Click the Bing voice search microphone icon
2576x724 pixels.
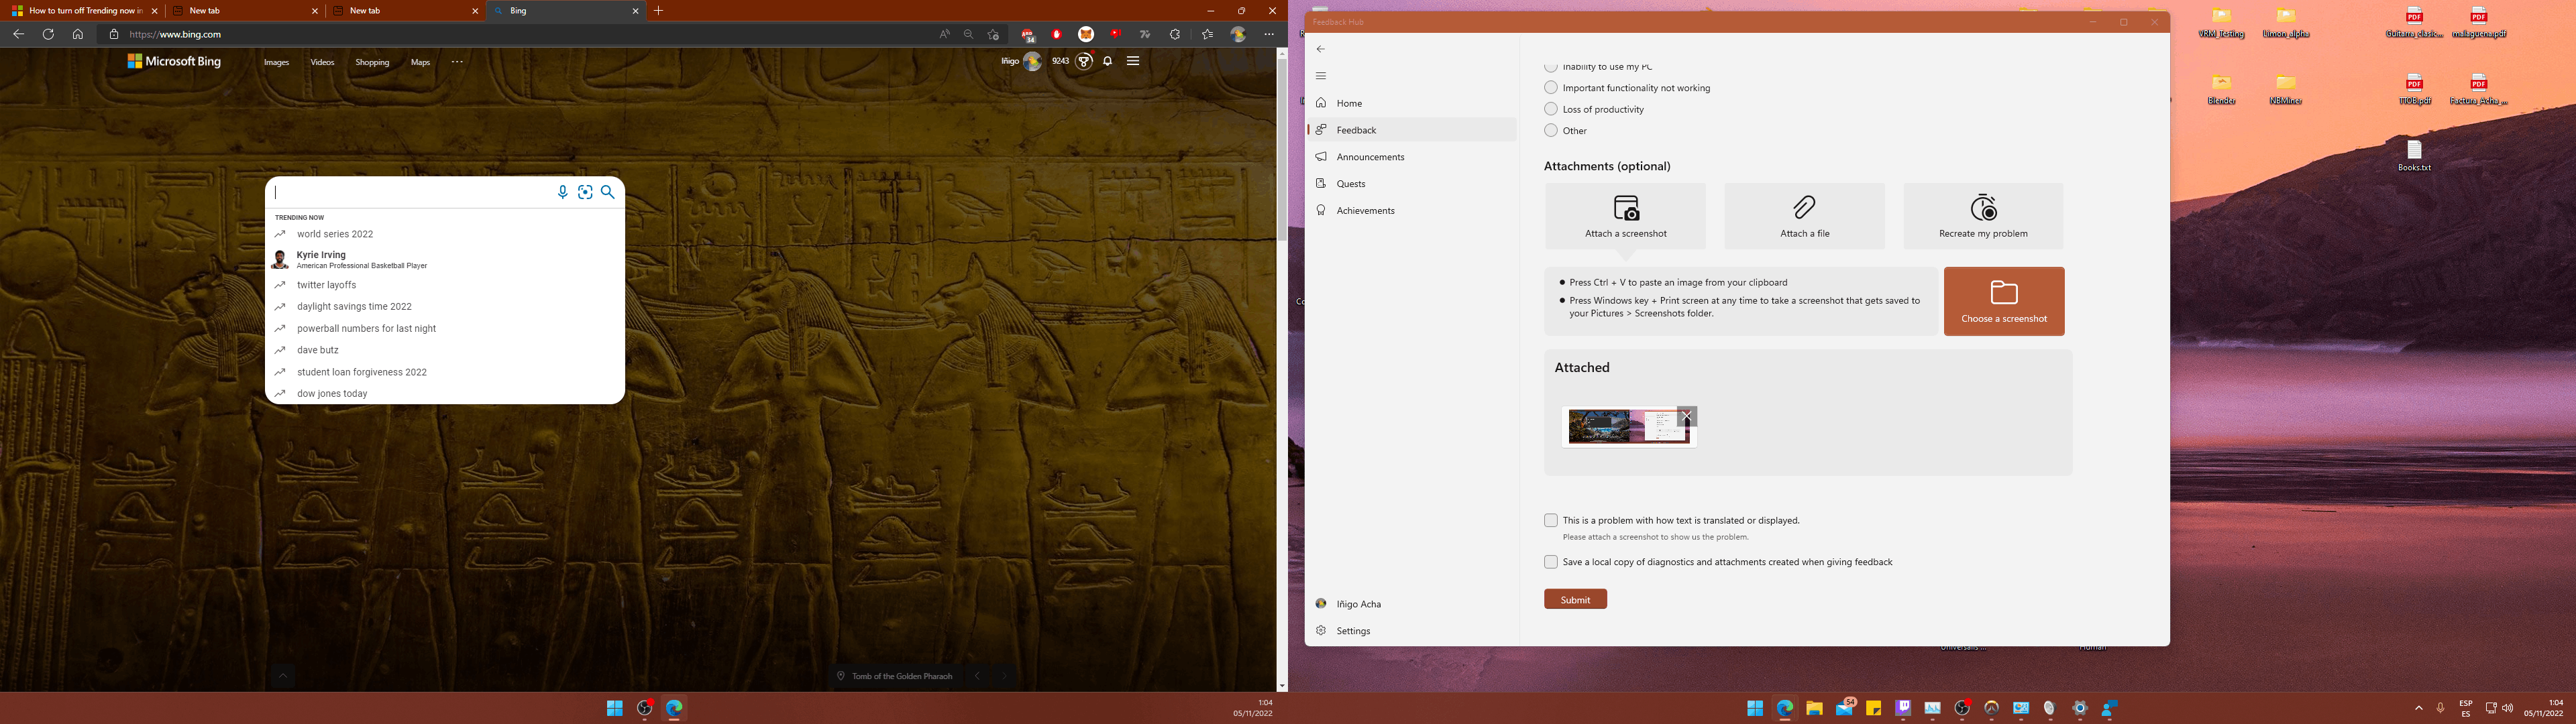563,192
